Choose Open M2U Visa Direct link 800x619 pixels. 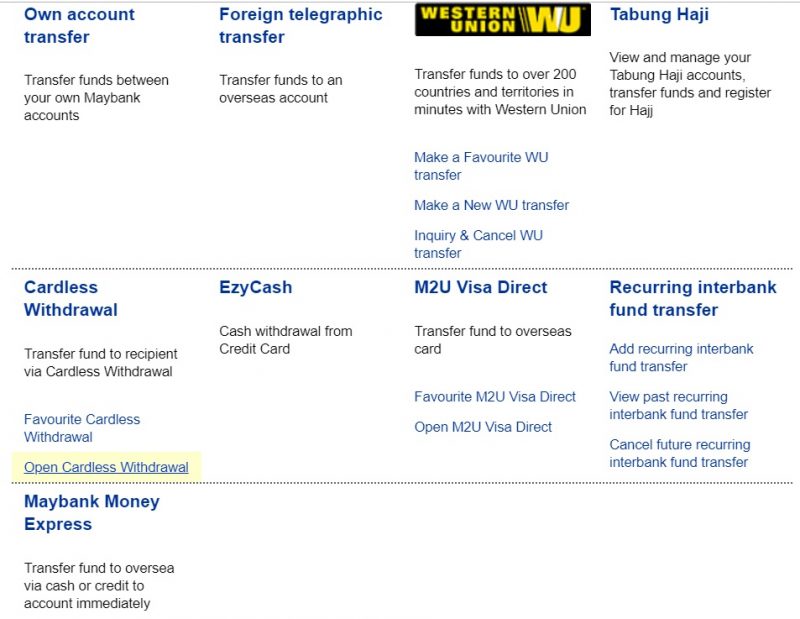(483, 427)
